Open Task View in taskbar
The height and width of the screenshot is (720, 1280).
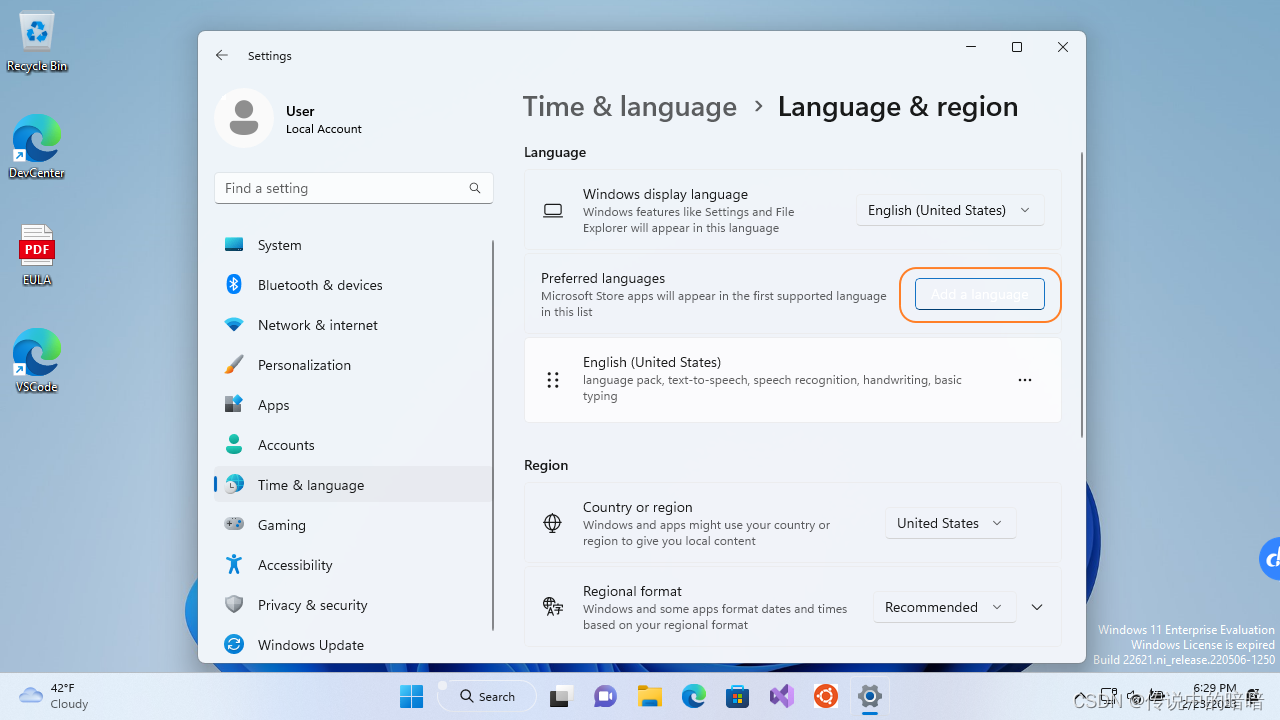click(561, 697)
